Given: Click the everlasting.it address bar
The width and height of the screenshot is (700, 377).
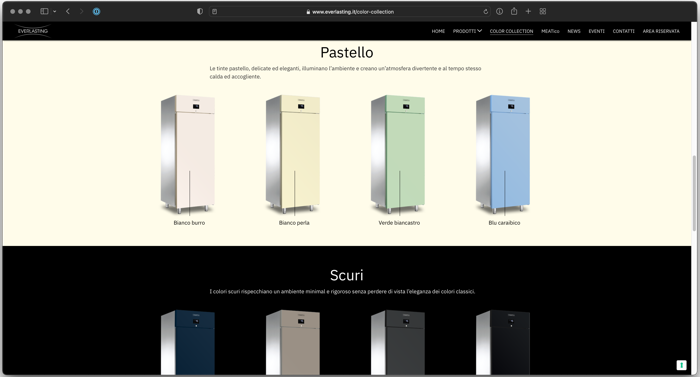Looking at the screenshot, I should point(350,12).
